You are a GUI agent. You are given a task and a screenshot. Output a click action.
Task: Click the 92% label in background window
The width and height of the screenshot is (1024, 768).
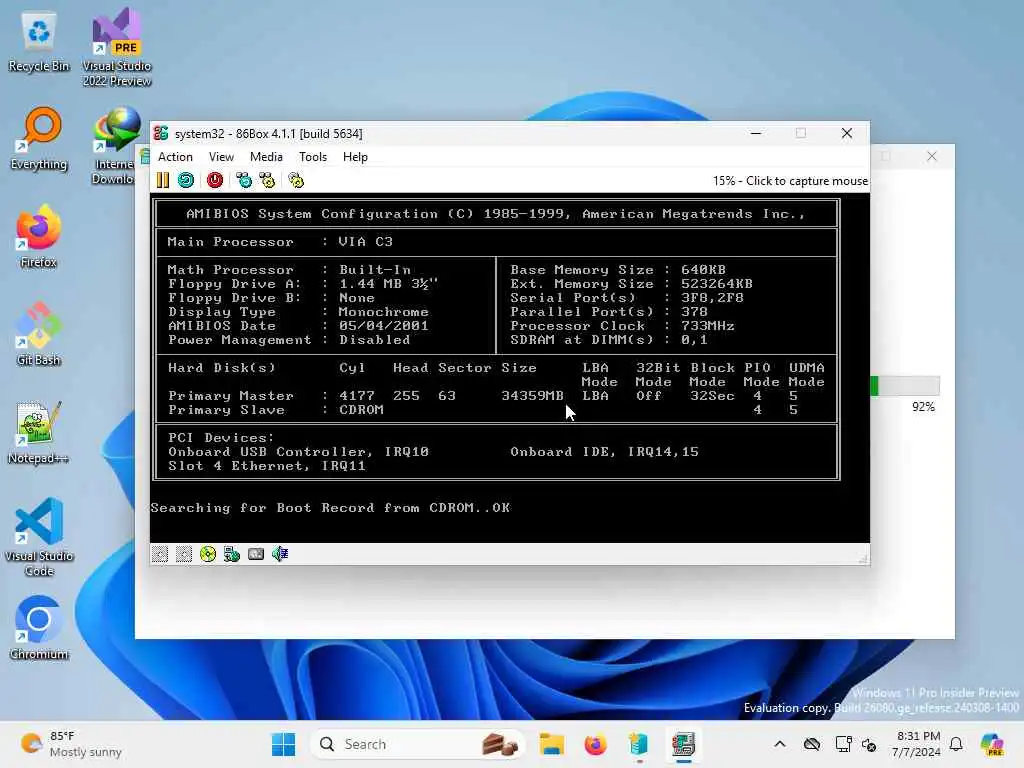click(923, 407)
